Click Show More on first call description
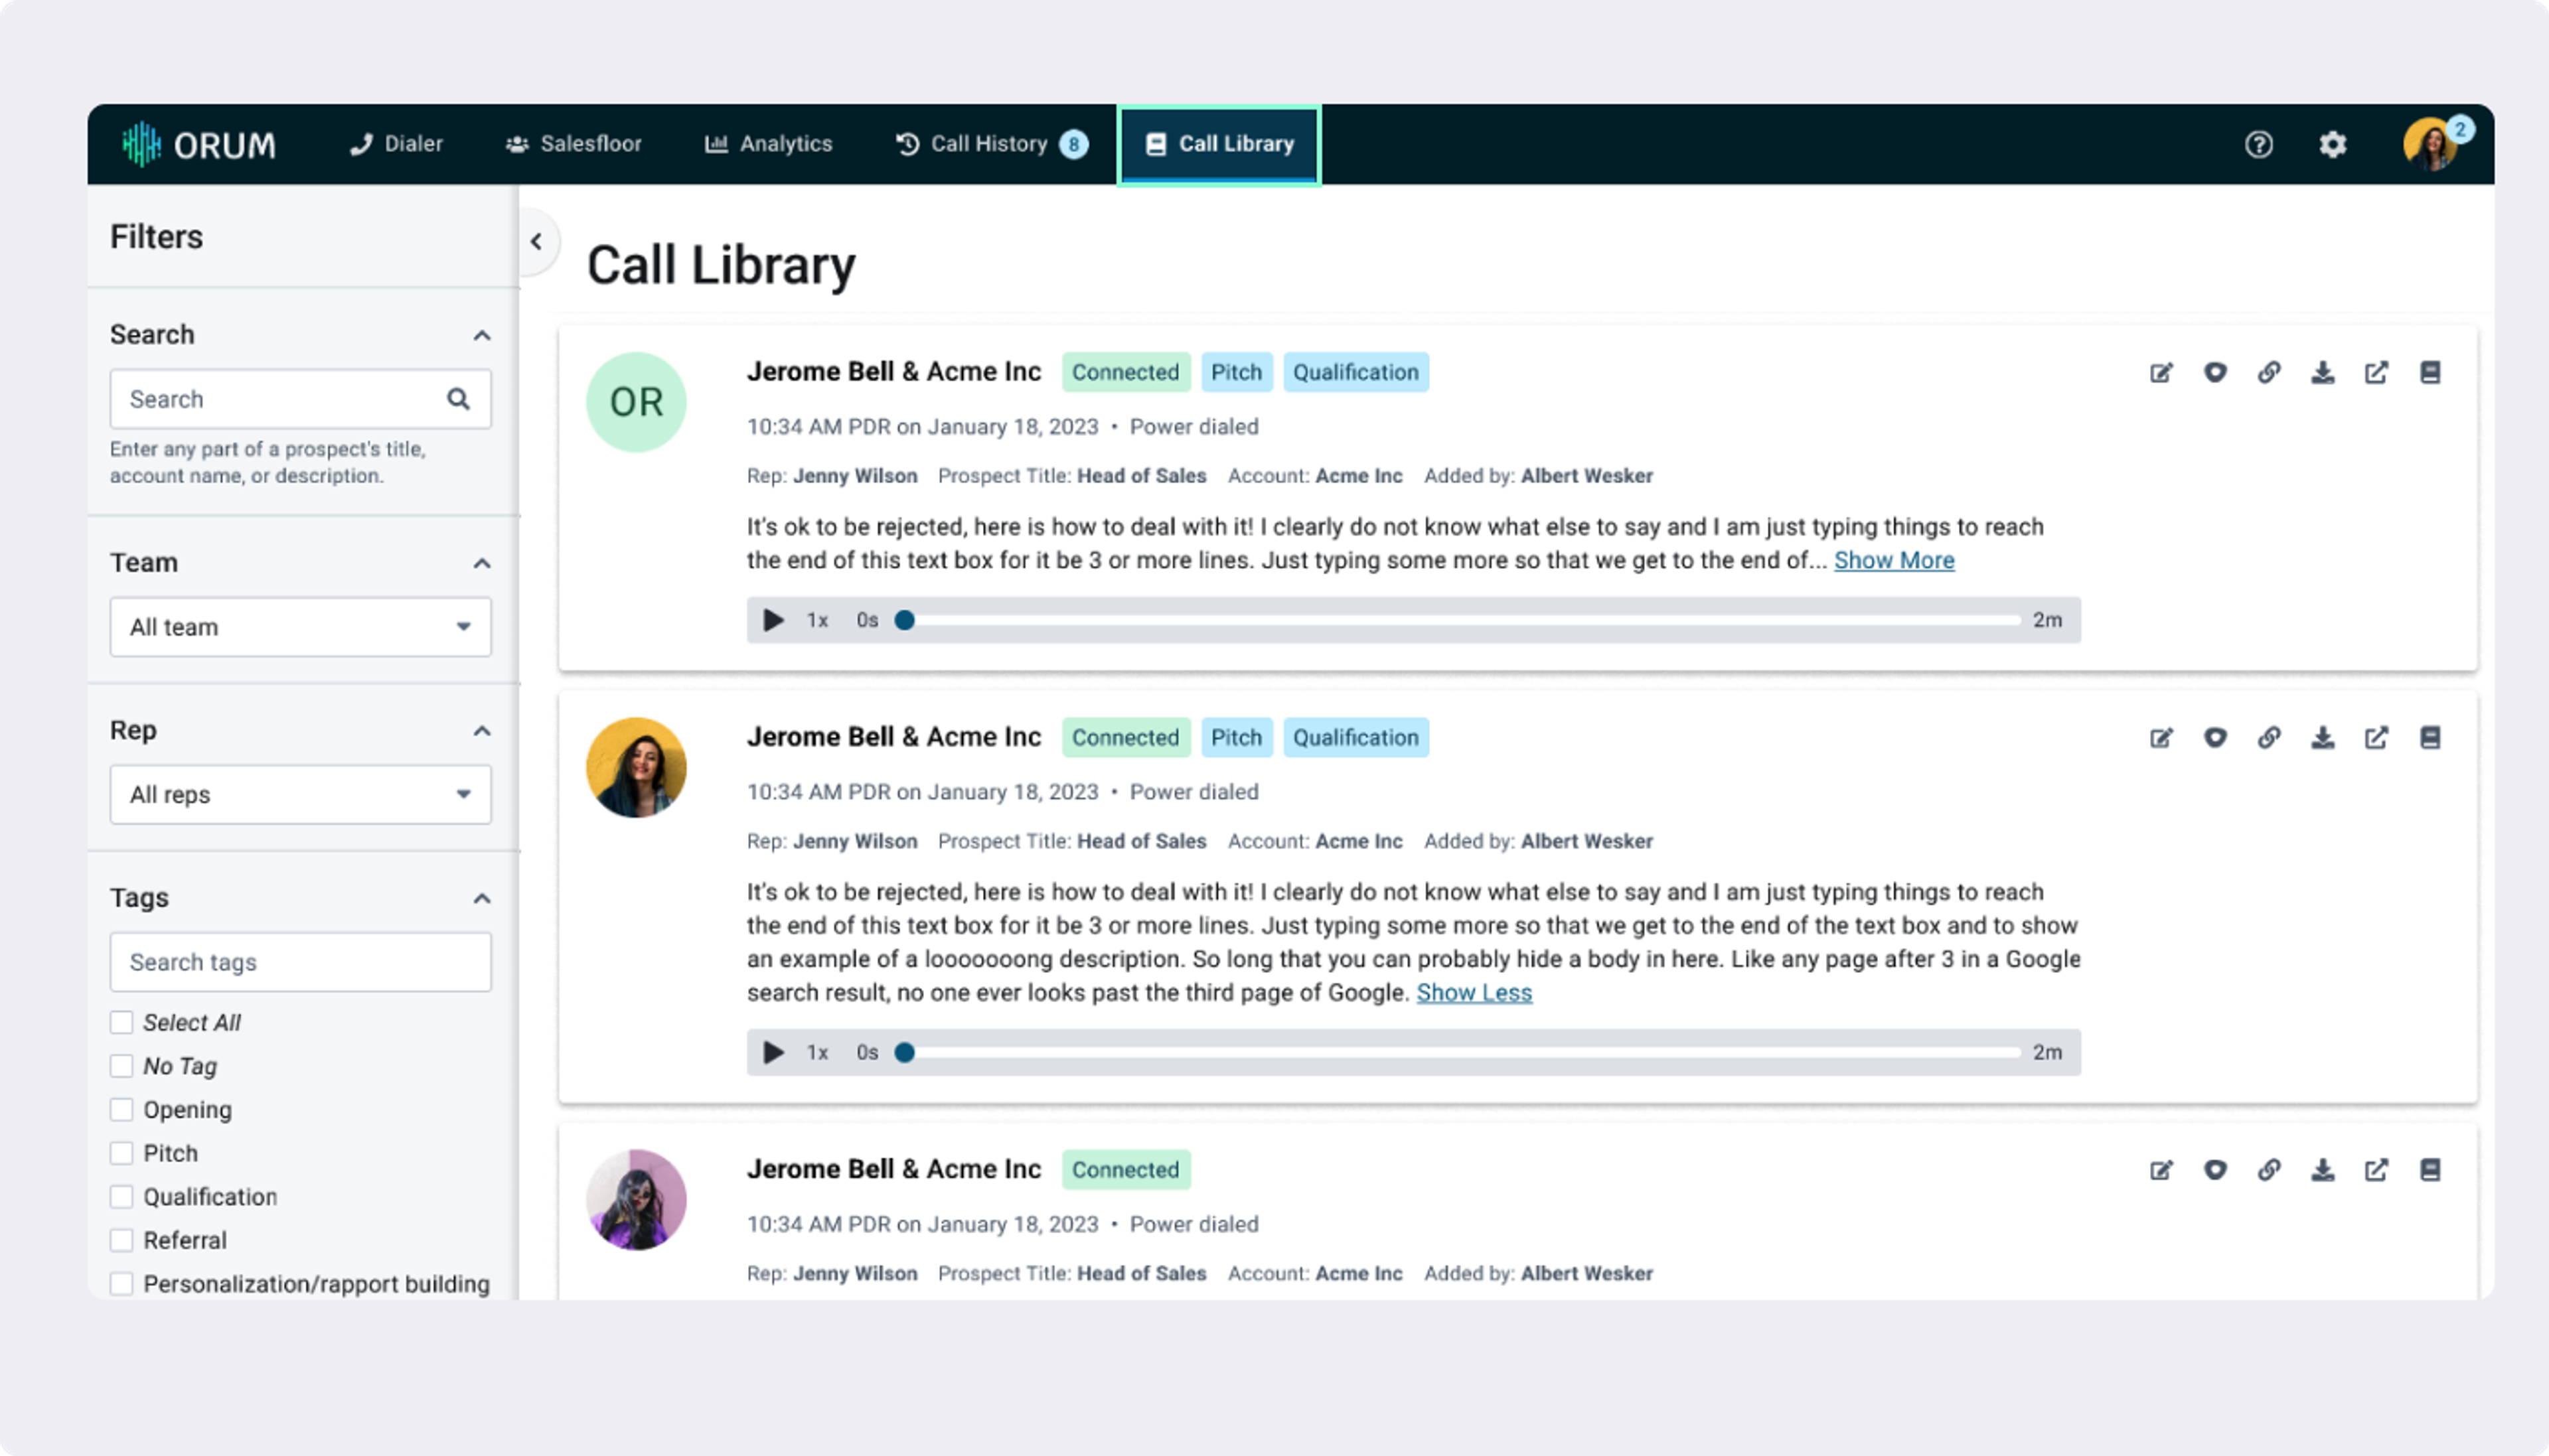The width and height of the screenshot is (2549, 1456). click(x=1893, y=560)
